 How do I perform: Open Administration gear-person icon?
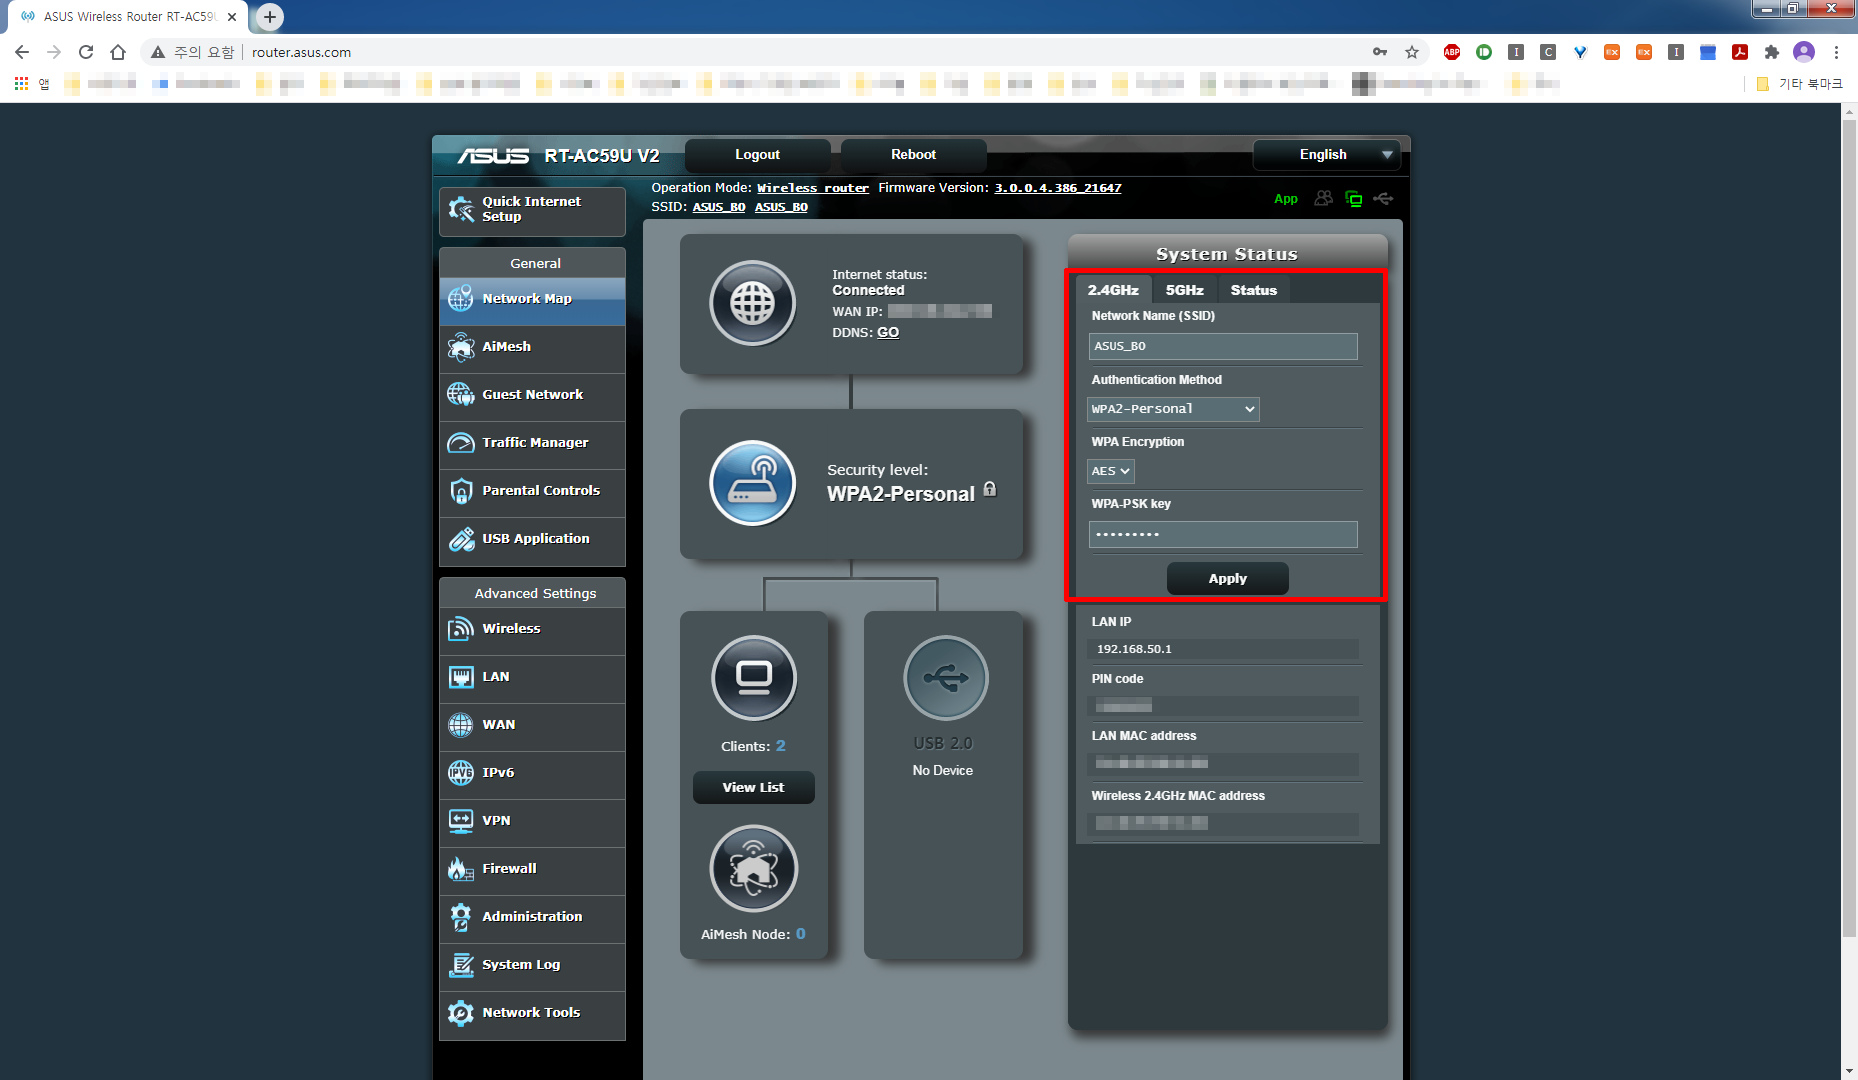[x=461, y=916]
